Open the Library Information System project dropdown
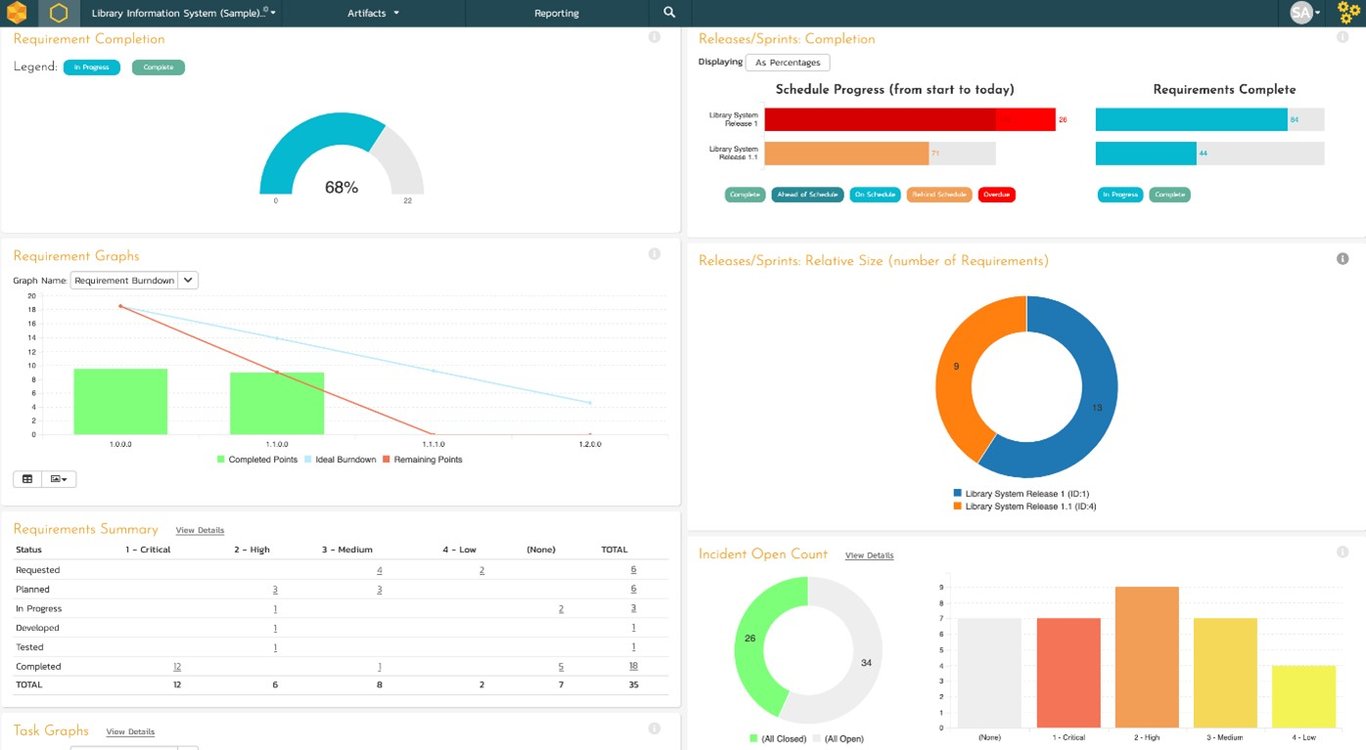 point(184,13)
